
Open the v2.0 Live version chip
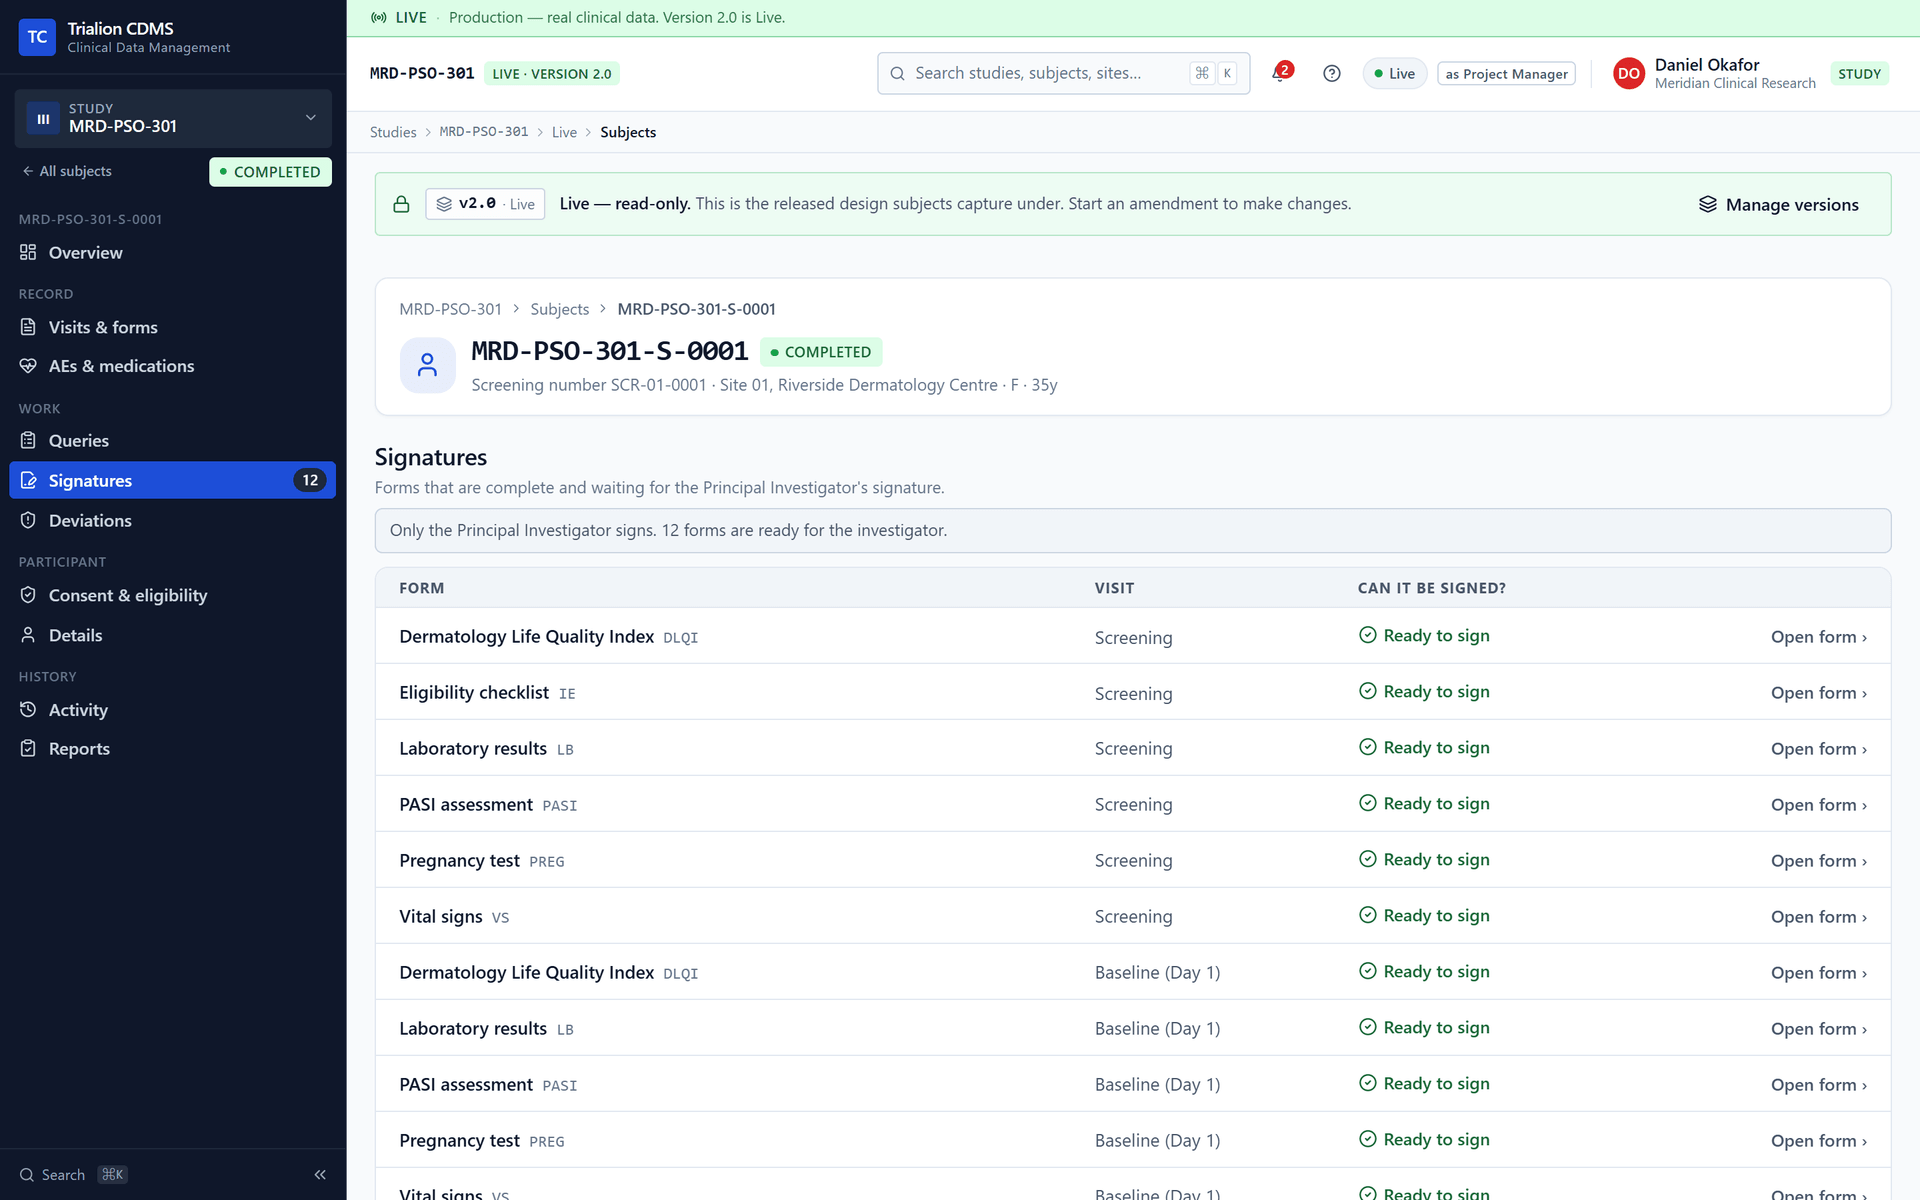click(x=485, y=204)
